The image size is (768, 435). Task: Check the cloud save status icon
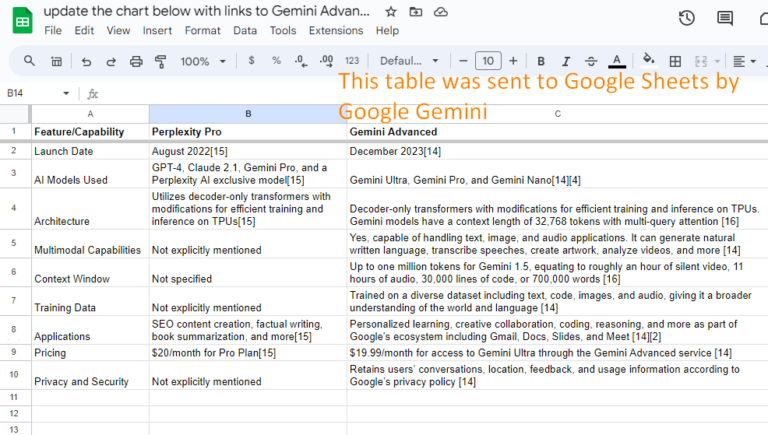pos(441,12)
